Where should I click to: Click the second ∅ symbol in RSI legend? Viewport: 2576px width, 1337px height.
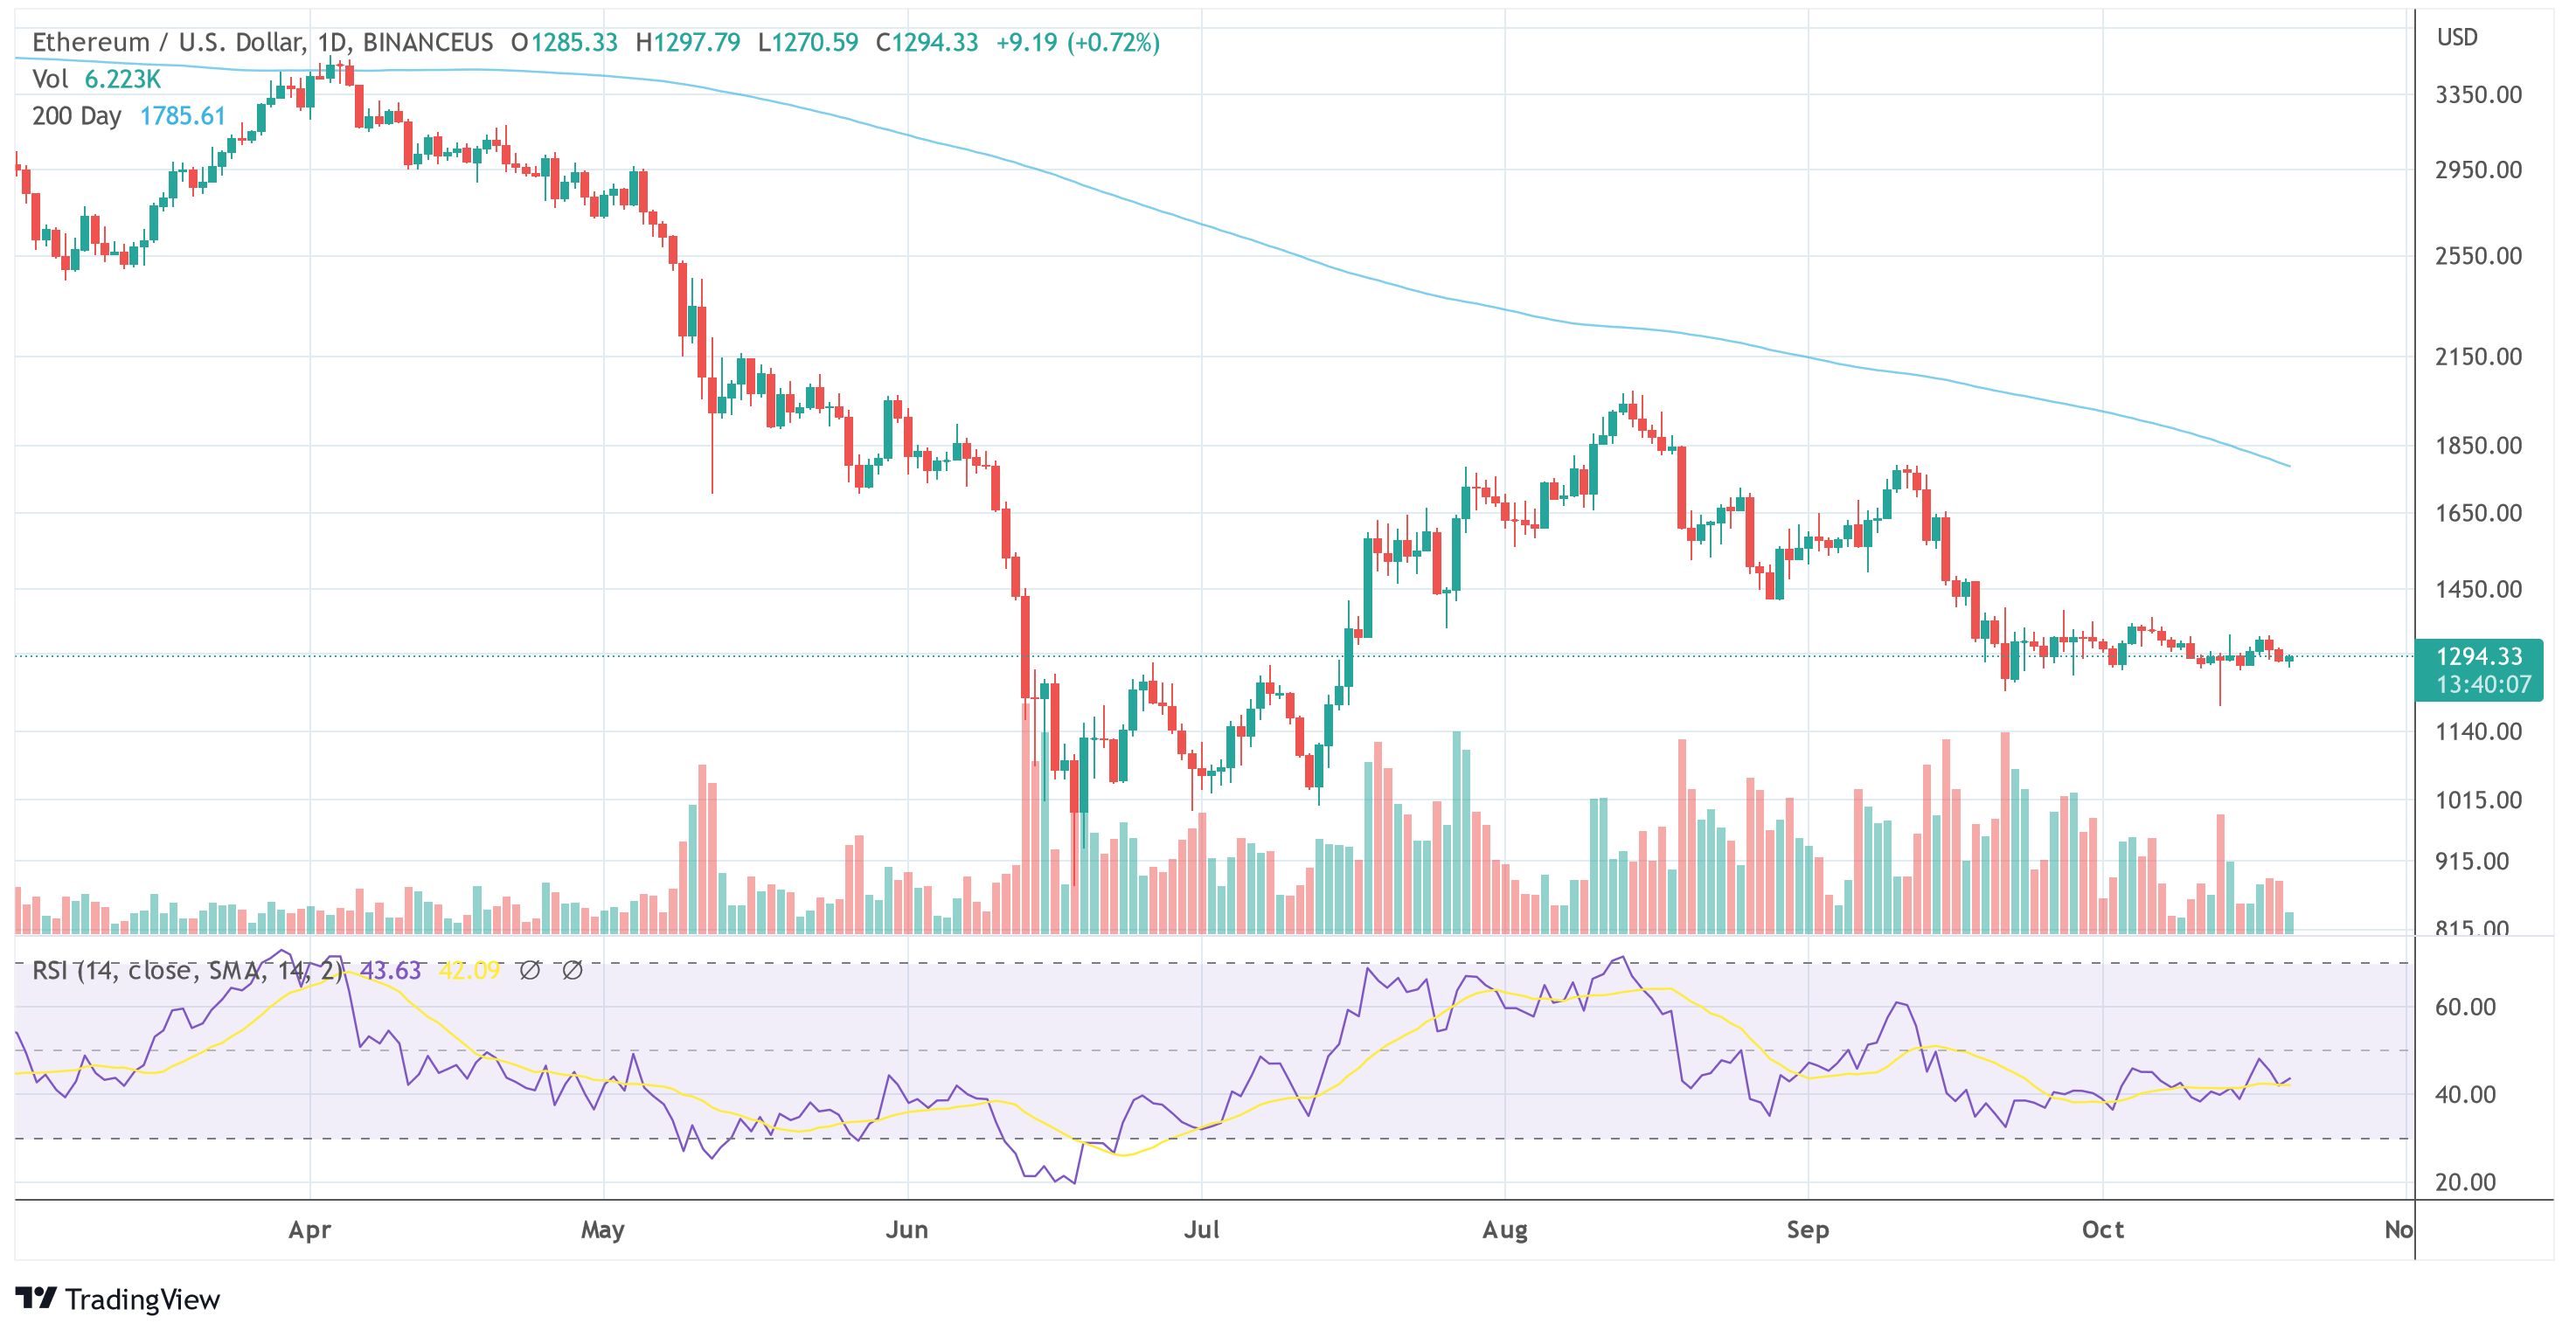tap(572, 970)
